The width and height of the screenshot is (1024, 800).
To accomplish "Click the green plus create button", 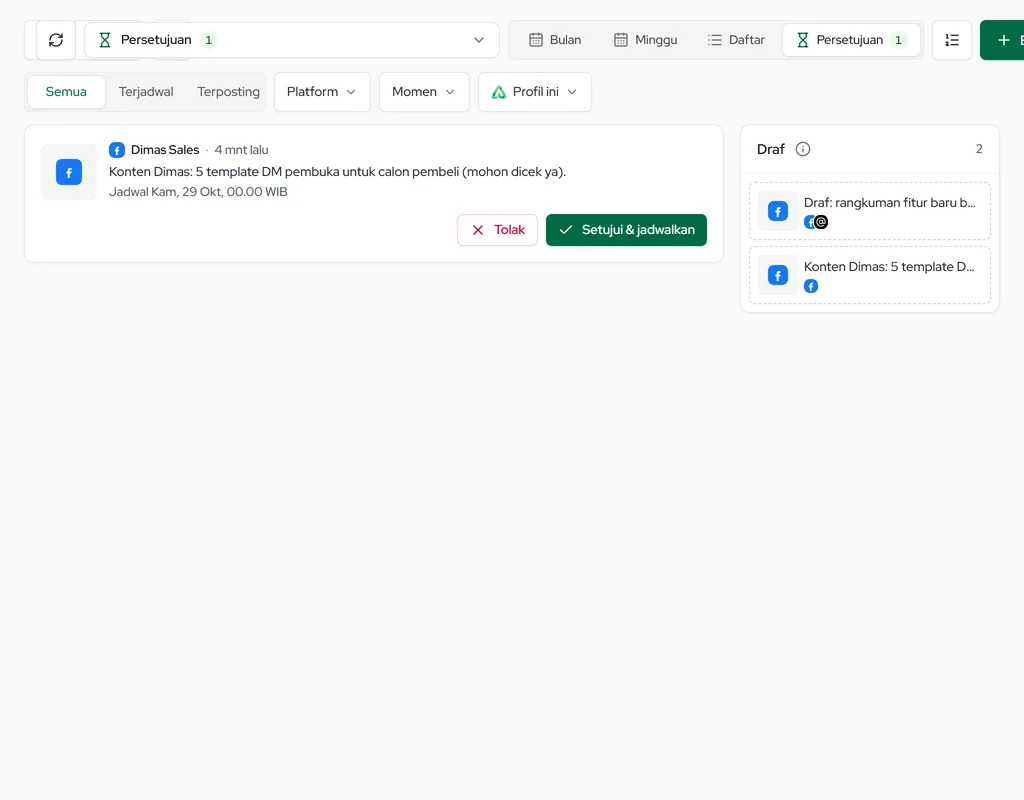I will point(1003,40).
